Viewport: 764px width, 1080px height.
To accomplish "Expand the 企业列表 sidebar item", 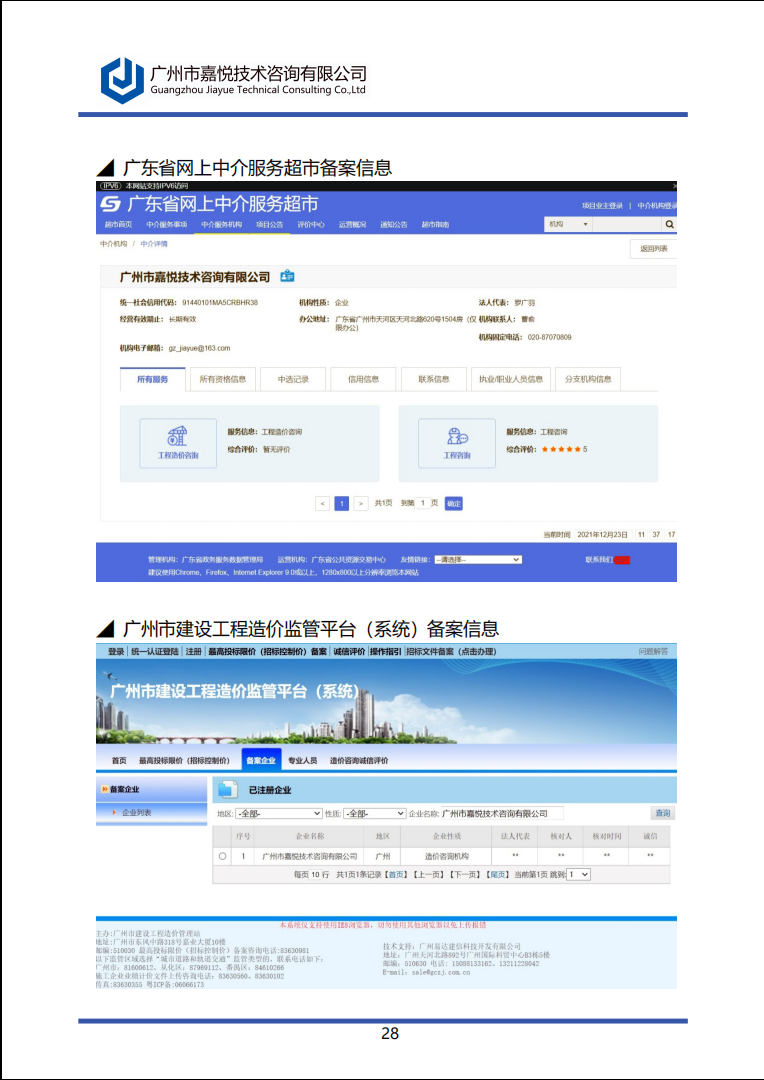I will point(136,813).
